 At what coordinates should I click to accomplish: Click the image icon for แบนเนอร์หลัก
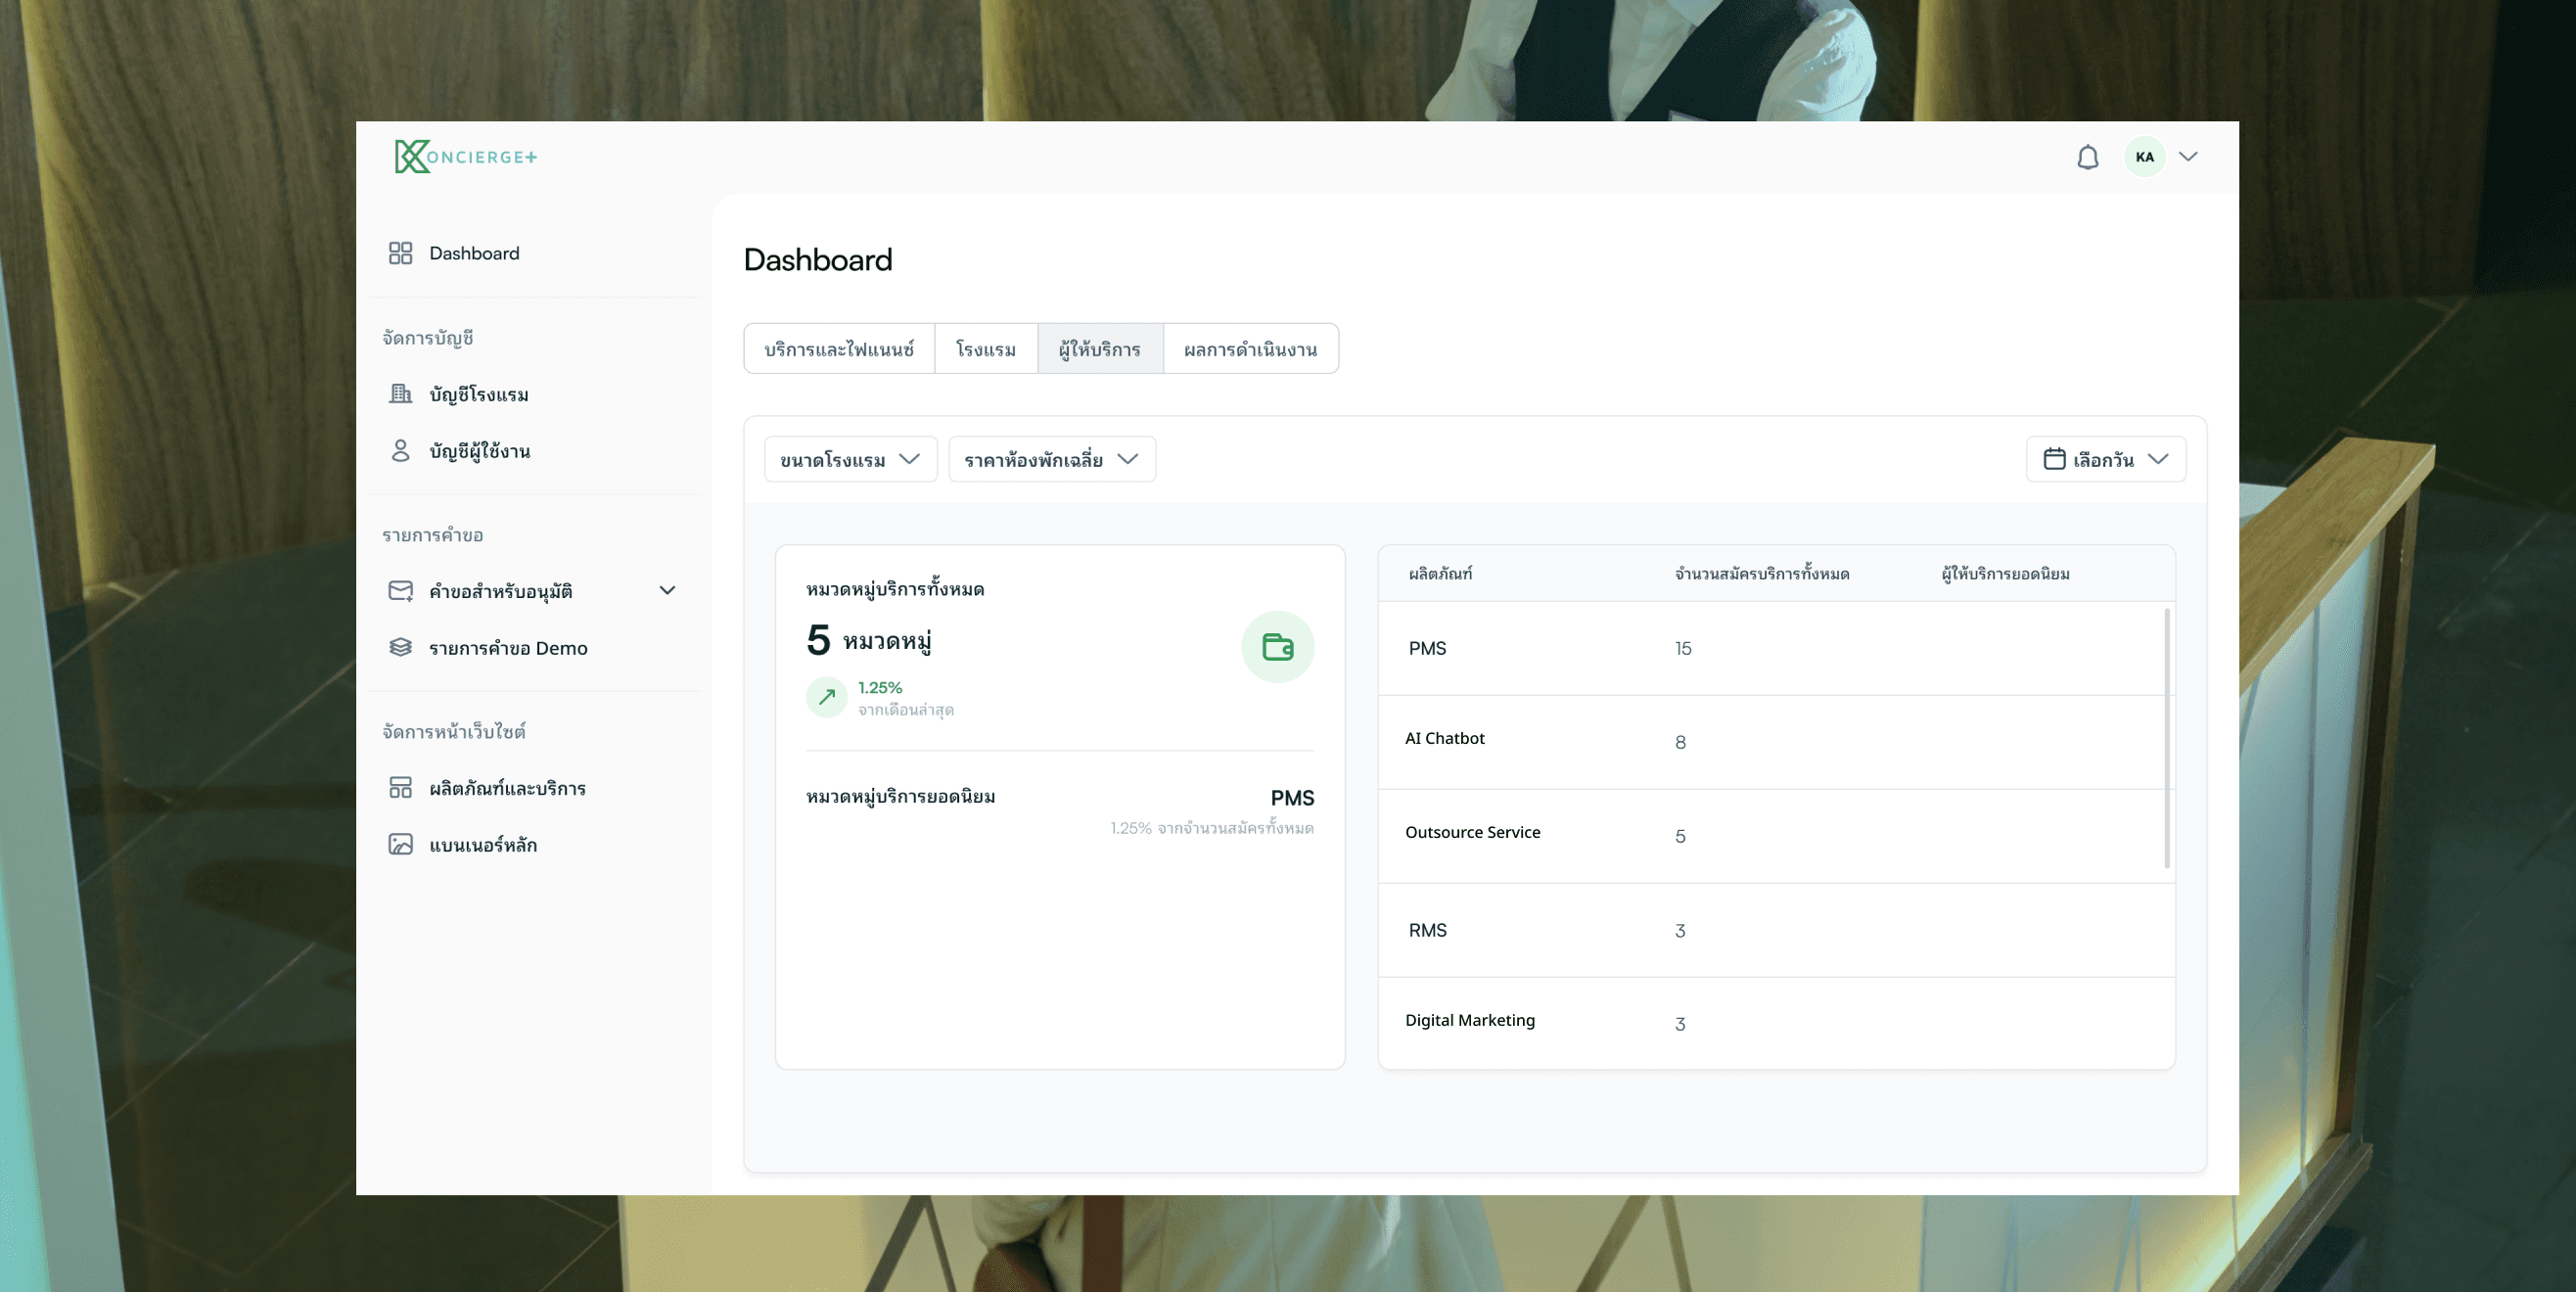click(x=400, y=844)
